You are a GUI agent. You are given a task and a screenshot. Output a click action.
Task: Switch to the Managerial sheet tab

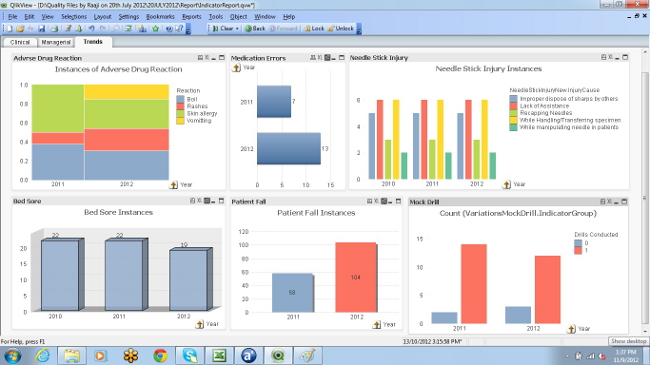point(56,42)
